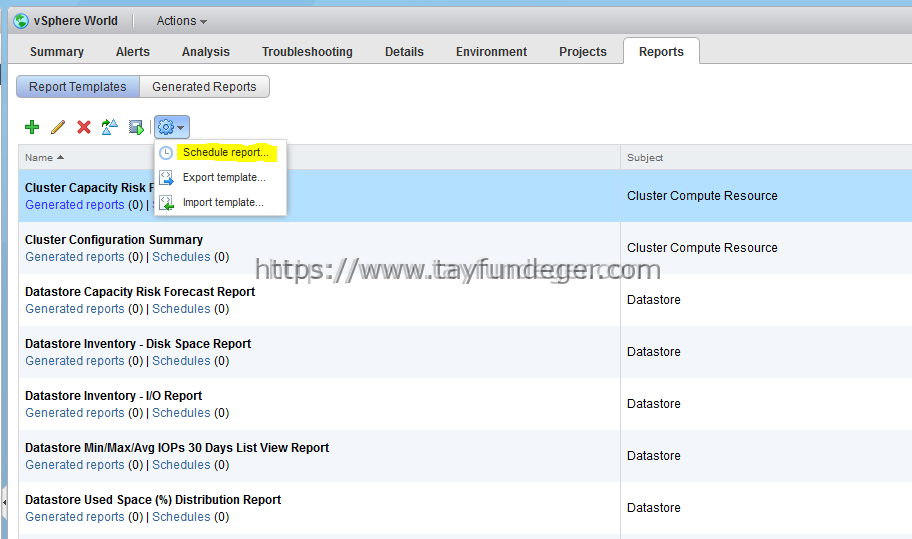Screen dimensions: 912x539
Task: Open the gear actions dropdown
Action: (x=172, y=127)
